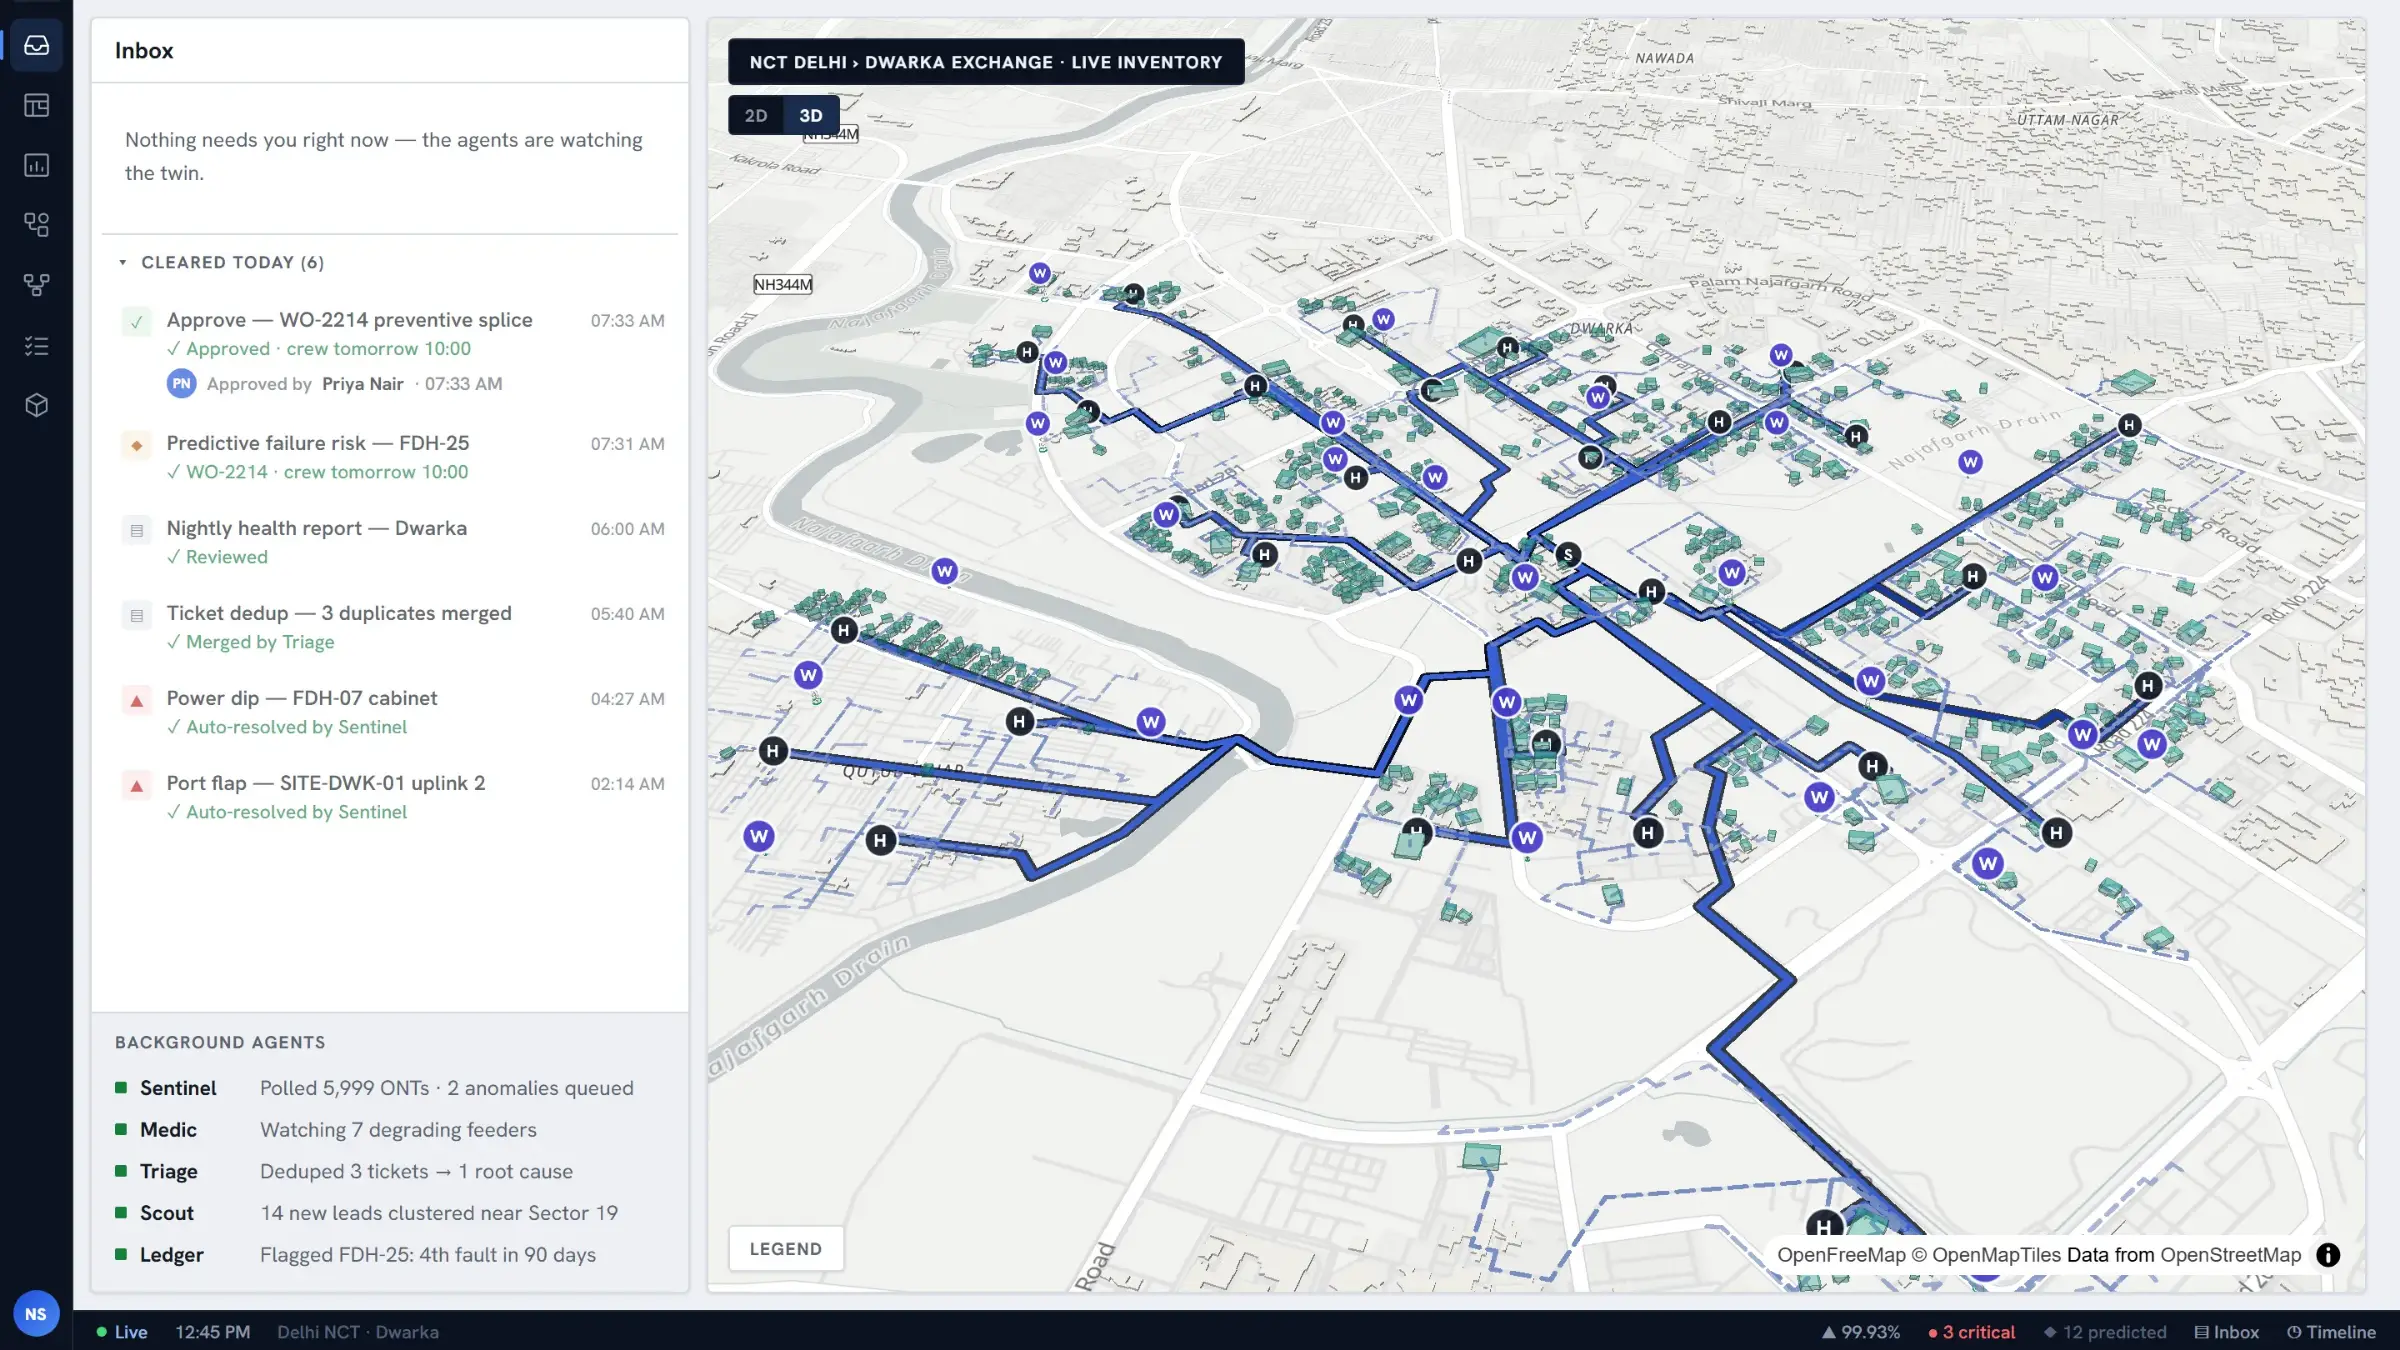Switch the map to 2D view

tap(756, 115)
